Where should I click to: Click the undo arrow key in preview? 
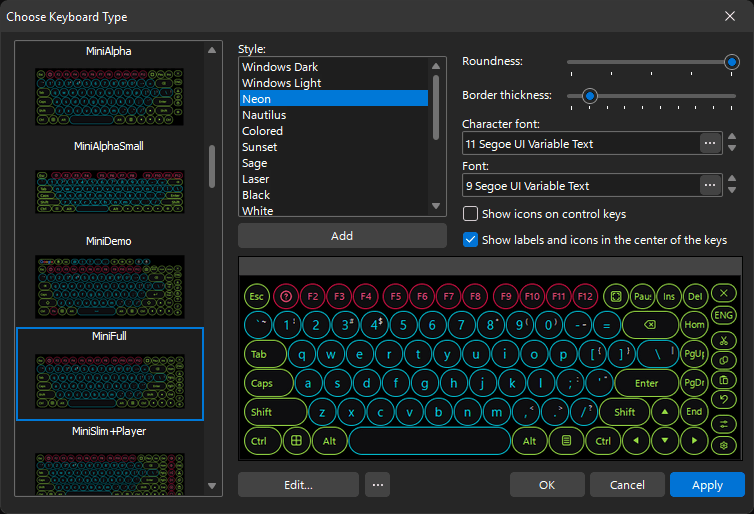724,399
